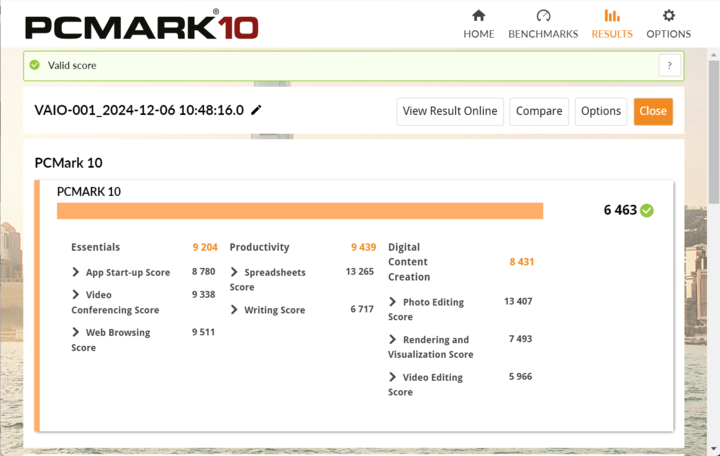Screen dimensions: 720x456
Task: Click the Web Browsing value 9 511
Action: 203,332
